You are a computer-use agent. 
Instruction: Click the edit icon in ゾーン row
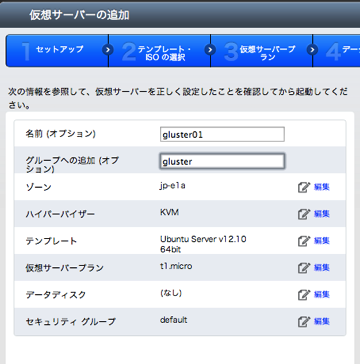[x=304, y=187]
